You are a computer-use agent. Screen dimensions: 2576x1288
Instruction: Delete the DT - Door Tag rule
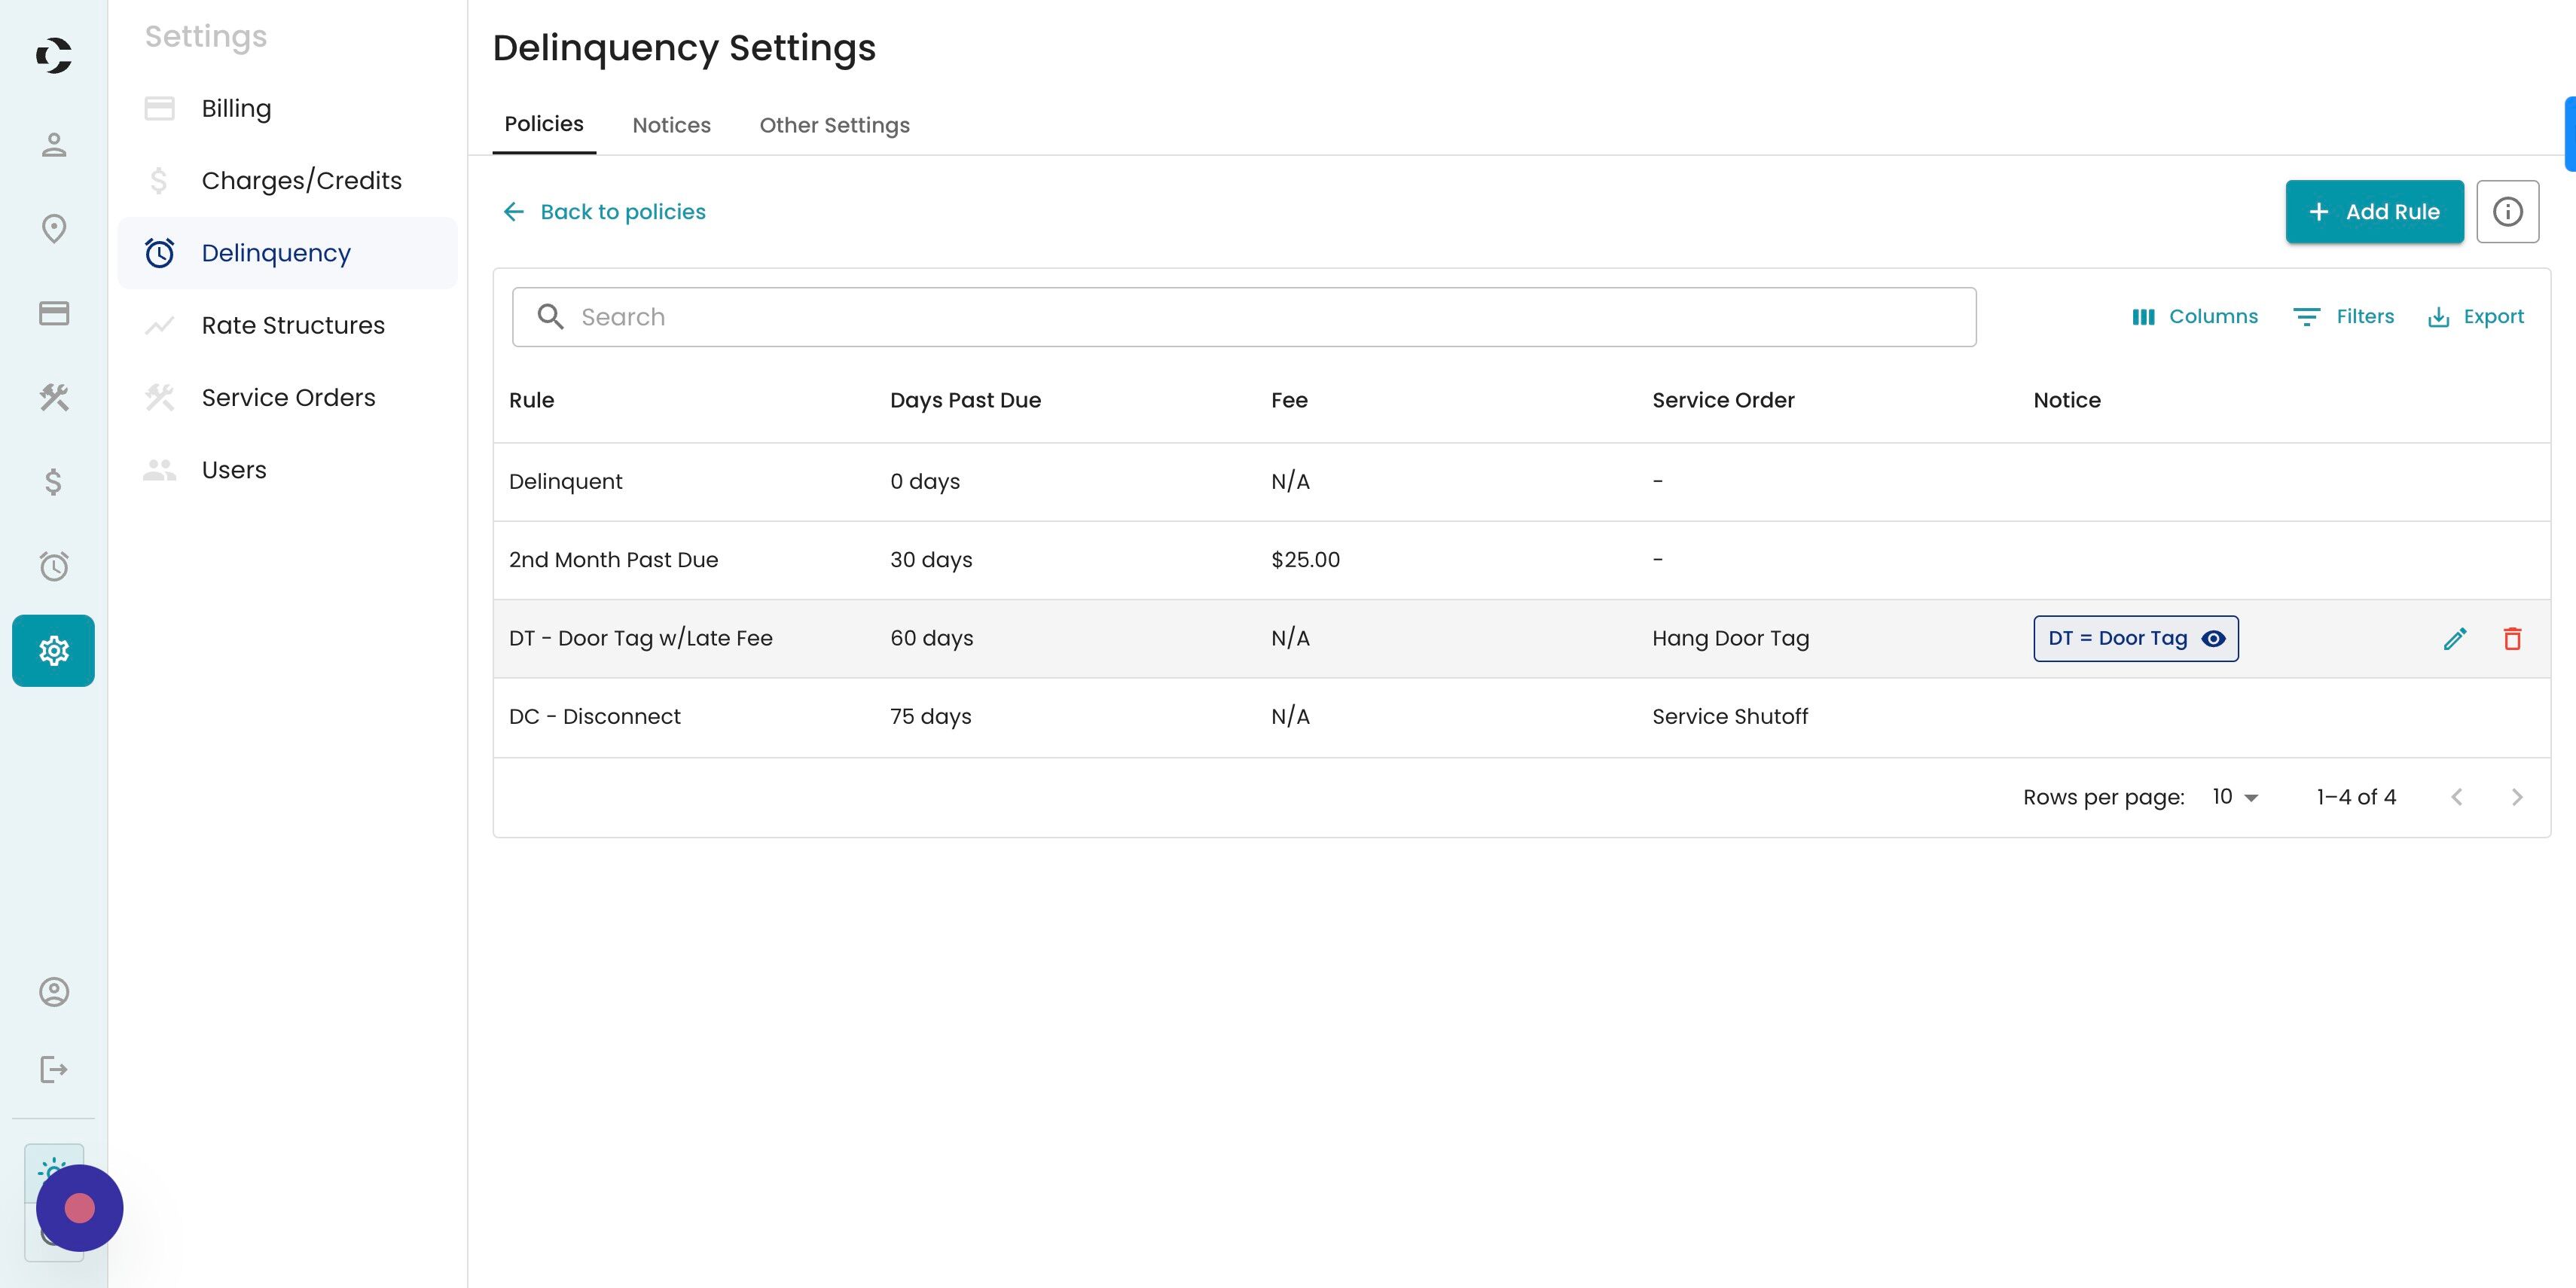[2512, 638]
